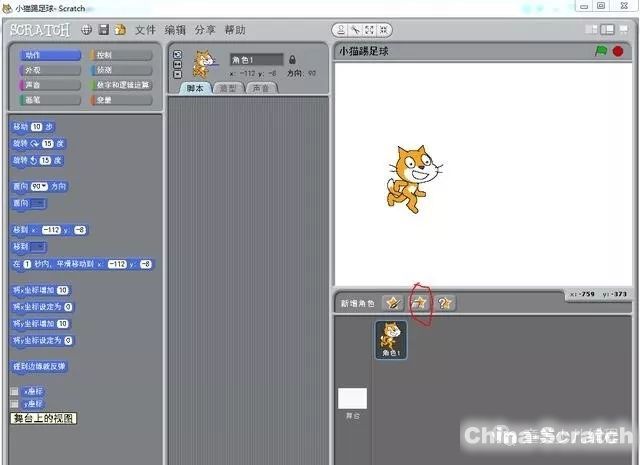Choose new sprite from file folder icon
Viewport: 640px width, 465px height.
point(420,302)
